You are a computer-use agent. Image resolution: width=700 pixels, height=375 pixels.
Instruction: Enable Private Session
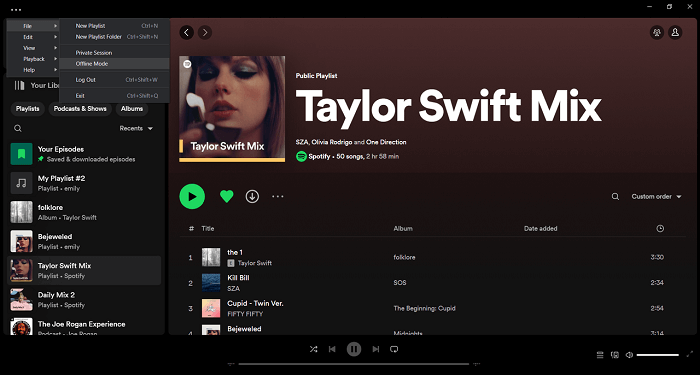(115, 53)
